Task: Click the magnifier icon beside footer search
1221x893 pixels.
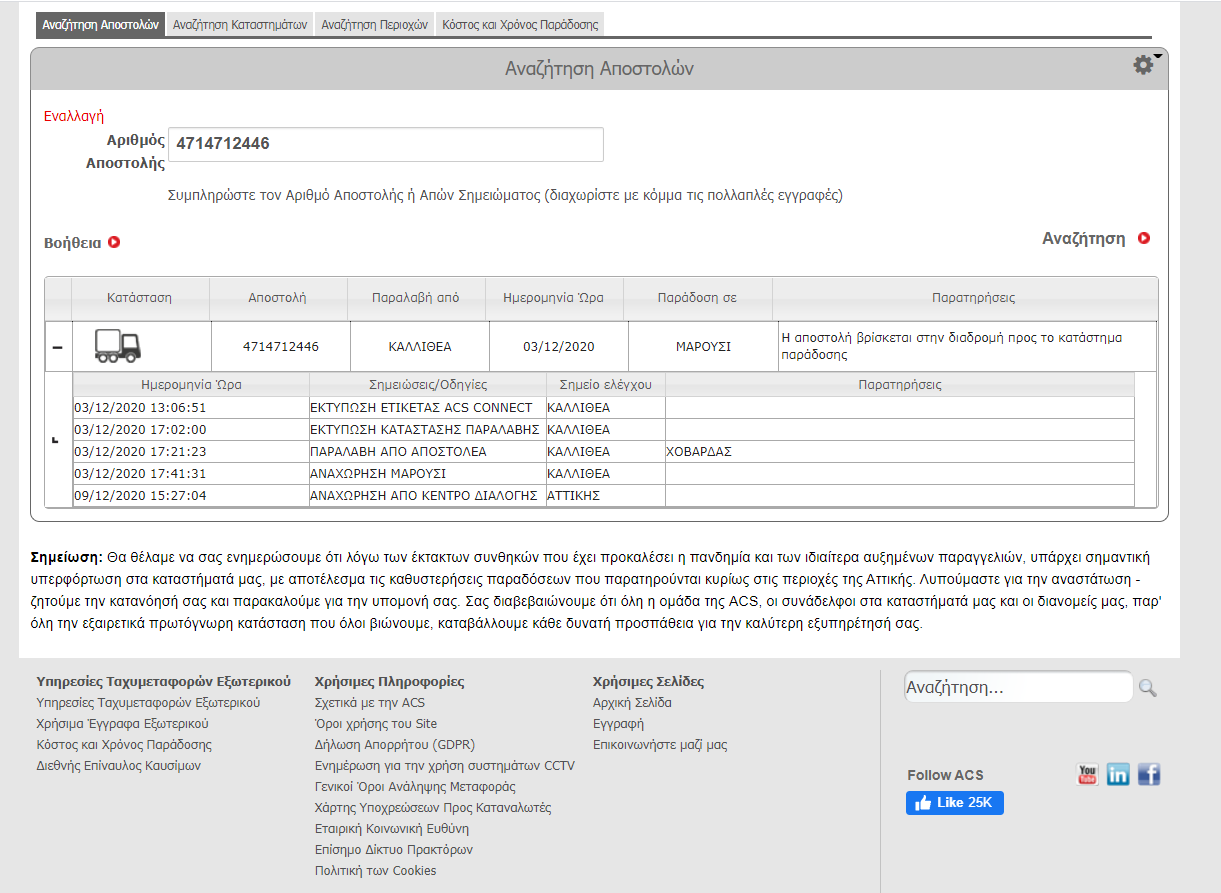Action: tap(1147, 688)
